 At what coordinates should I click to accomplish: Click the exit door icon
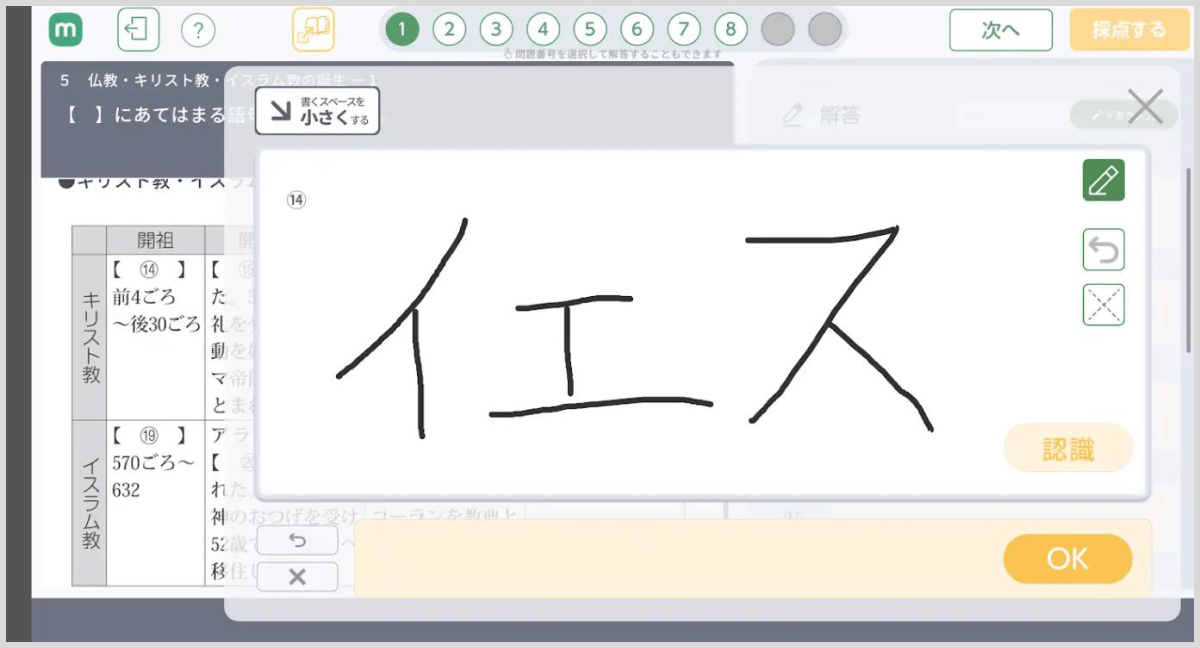138,30
